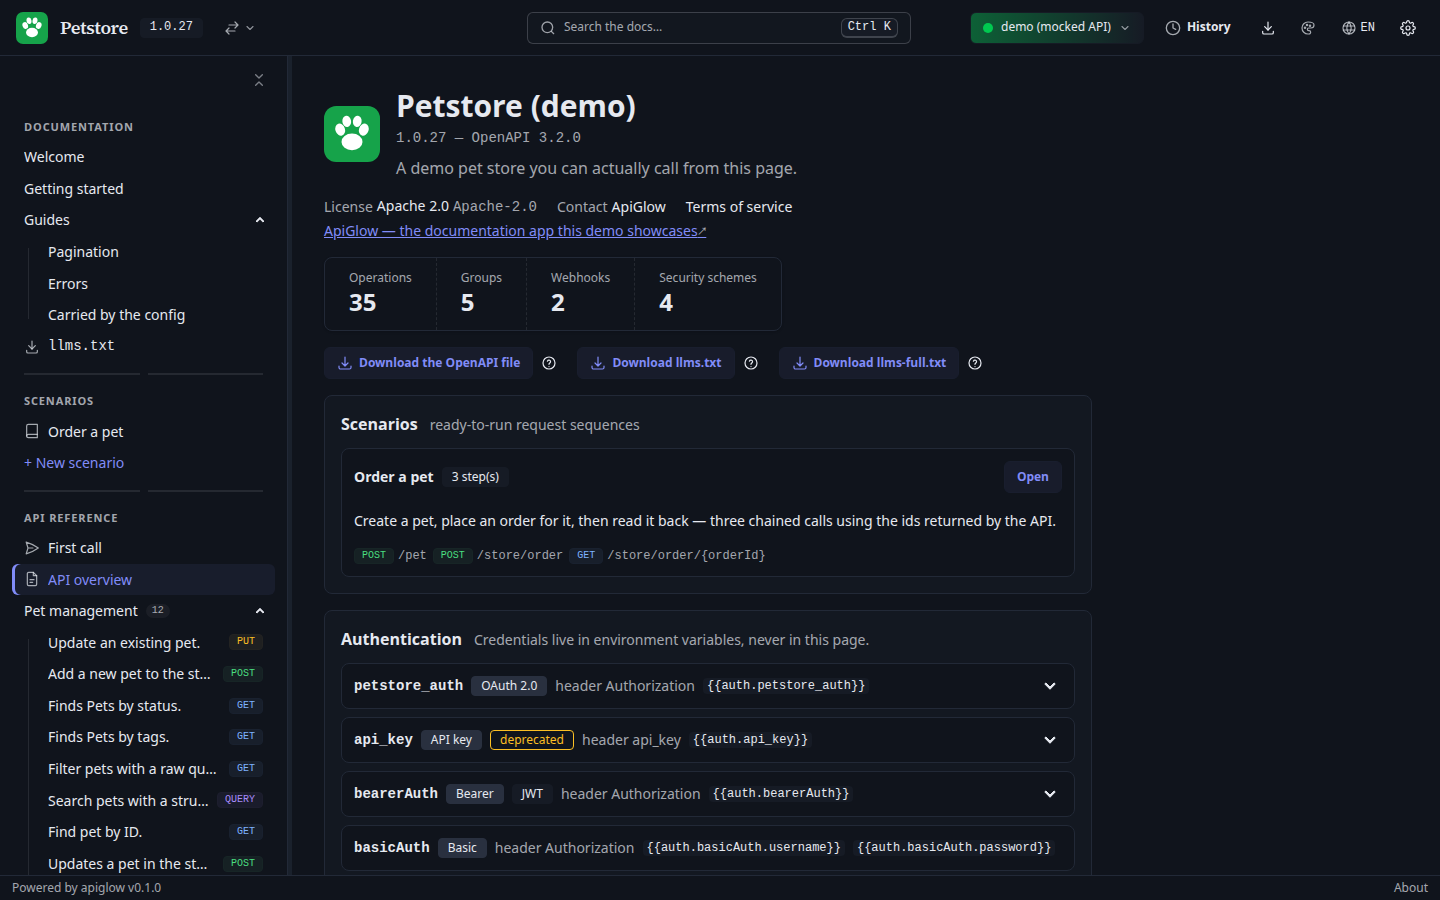Click the Webhooks 2 stat
The height and width of the screenshot is (900, 1440).
(580, 293)
